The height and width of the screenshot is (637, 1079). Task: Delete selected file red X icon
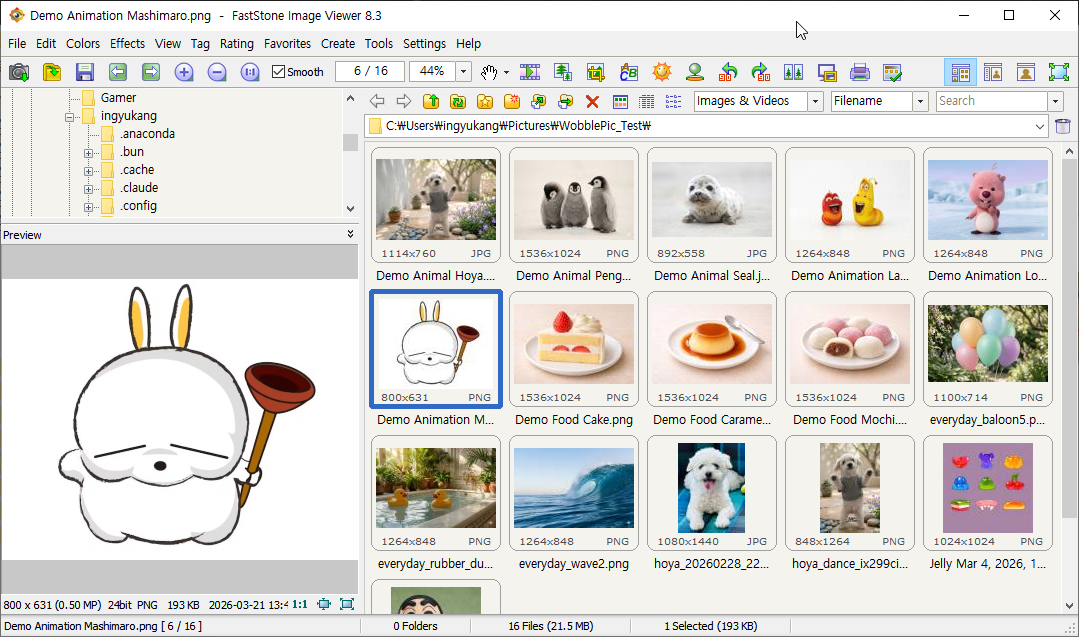point(592,102)
